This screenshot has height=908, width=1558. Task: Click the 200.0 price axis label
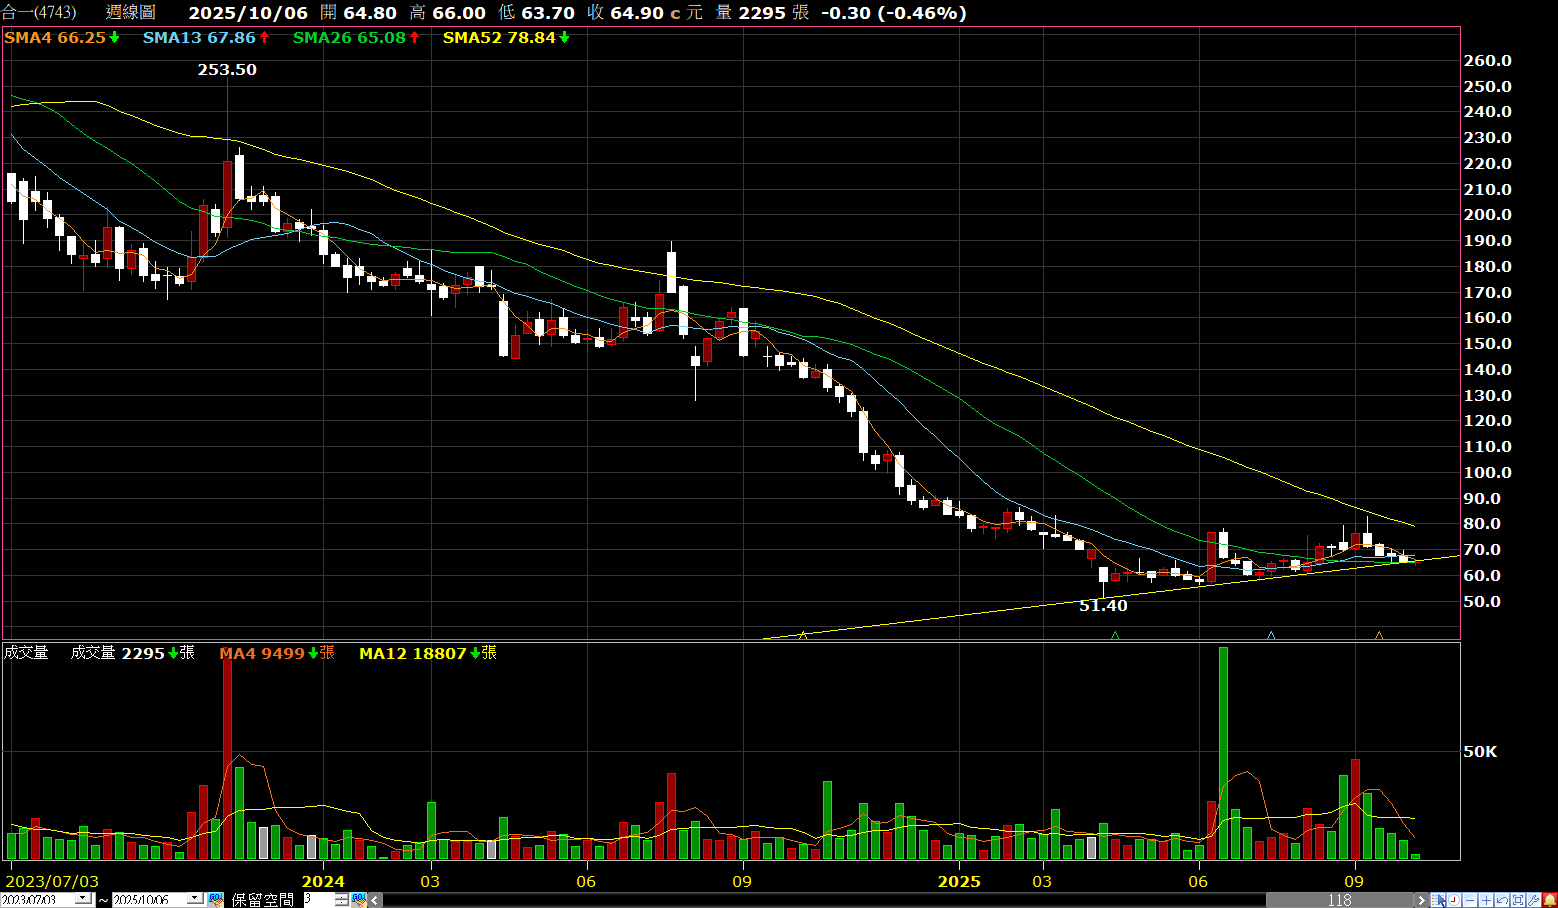click(x=1487, y=215)
